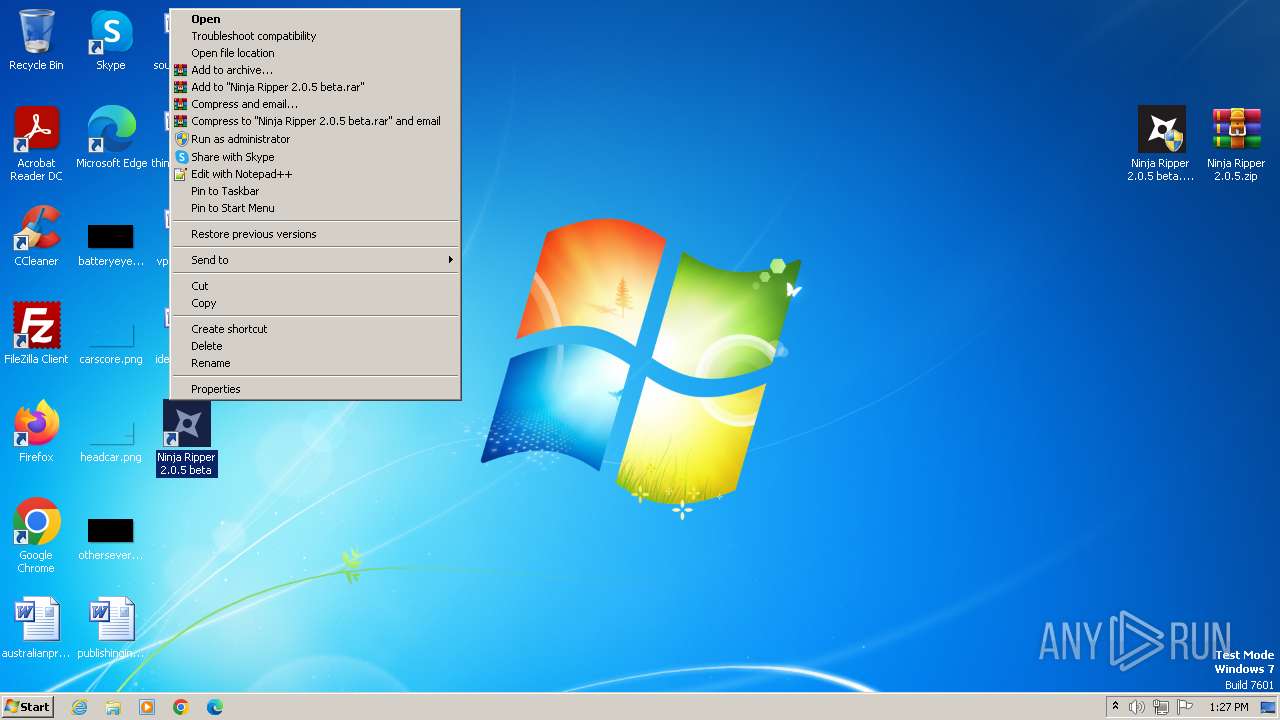Choose Compress and email...
Viewport: 1280px width, 720px height.
click(x=315, y=104)
